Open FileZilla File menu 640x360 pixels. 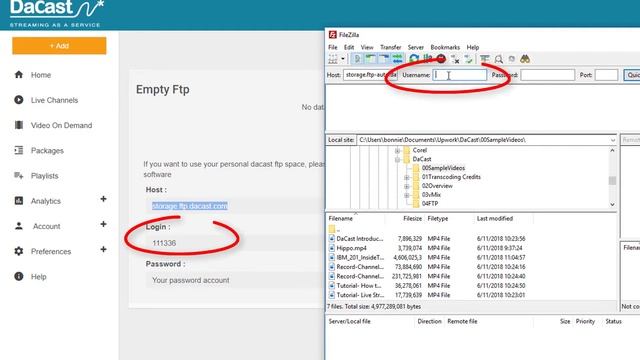click(333, 47)
